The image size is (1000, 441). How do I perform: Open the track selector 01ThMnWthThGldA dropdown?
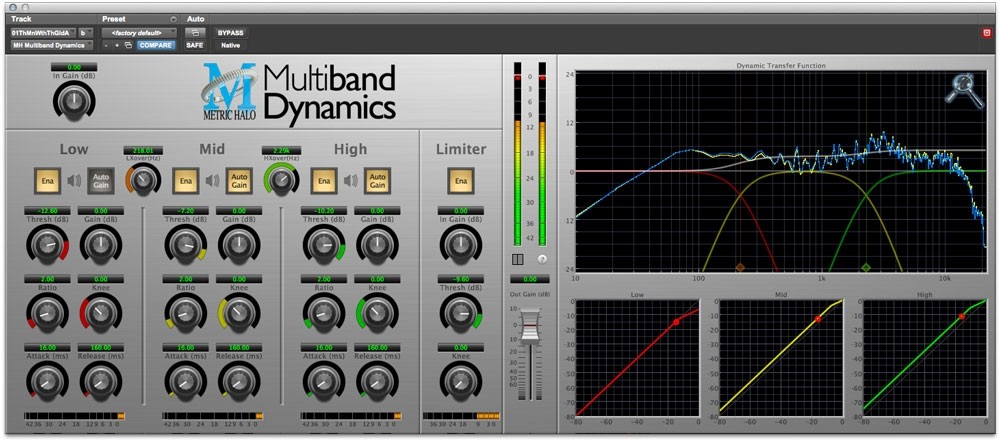(x=43, y=33)
